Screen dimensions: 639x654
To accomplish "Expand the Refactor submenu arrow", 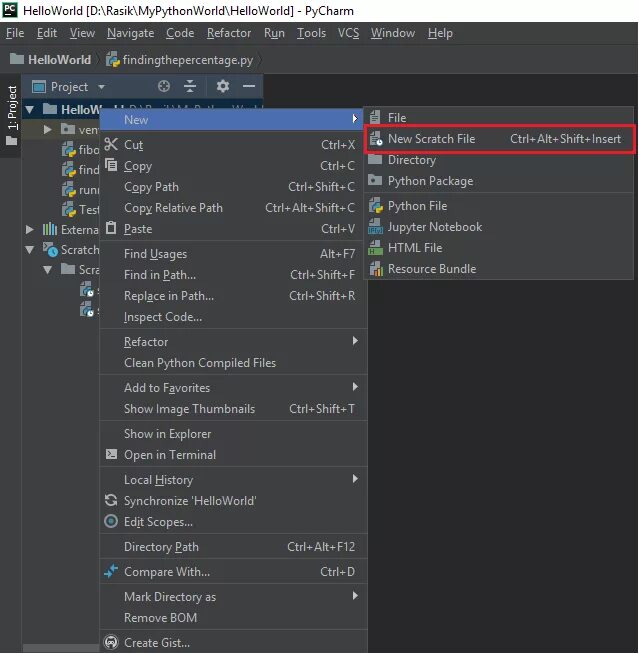I will click(x=355, y=341).
